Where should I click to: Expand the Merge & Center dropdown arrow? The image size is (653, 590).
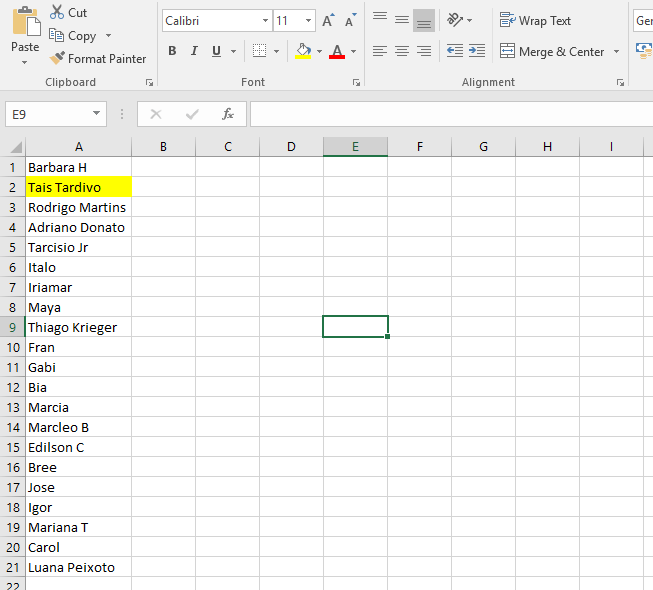point(616,52)
